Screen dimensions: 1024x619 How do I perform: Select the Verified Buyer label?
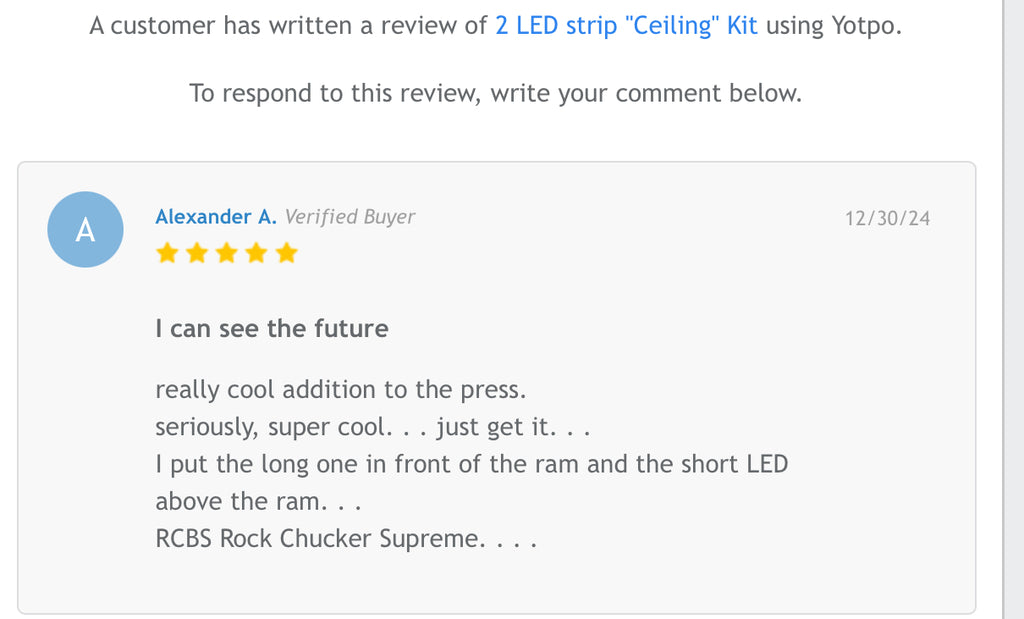click(x=350, y=216)
